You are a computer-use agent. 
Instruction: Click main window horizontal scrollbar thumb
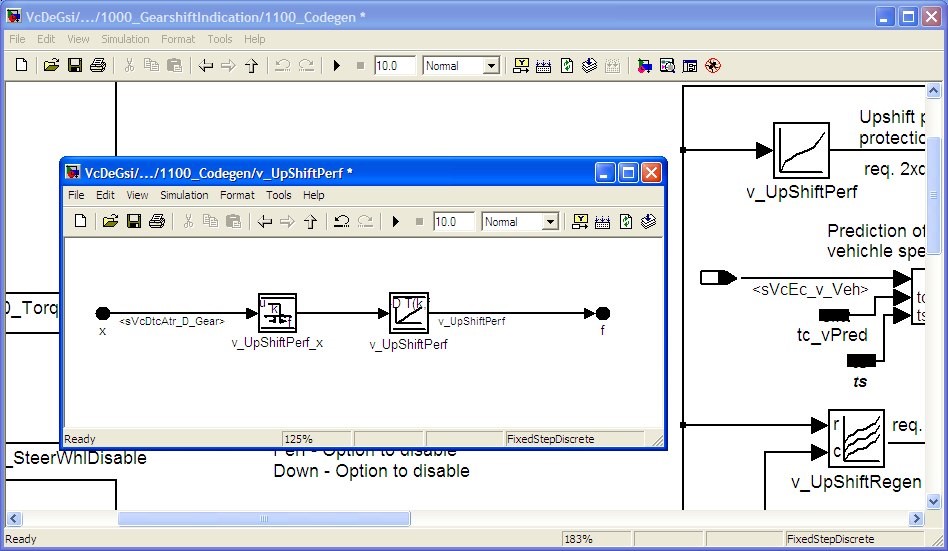pos(264,519)
